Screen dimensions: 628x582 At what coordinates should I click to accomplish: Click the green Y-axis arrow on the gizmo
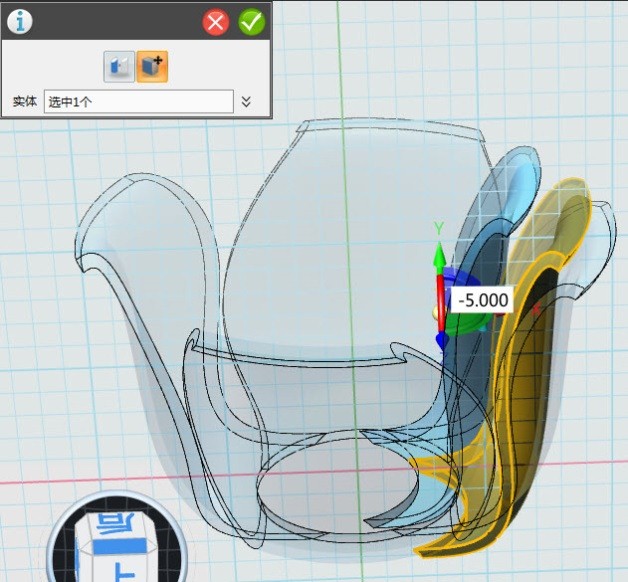point(438,256)
